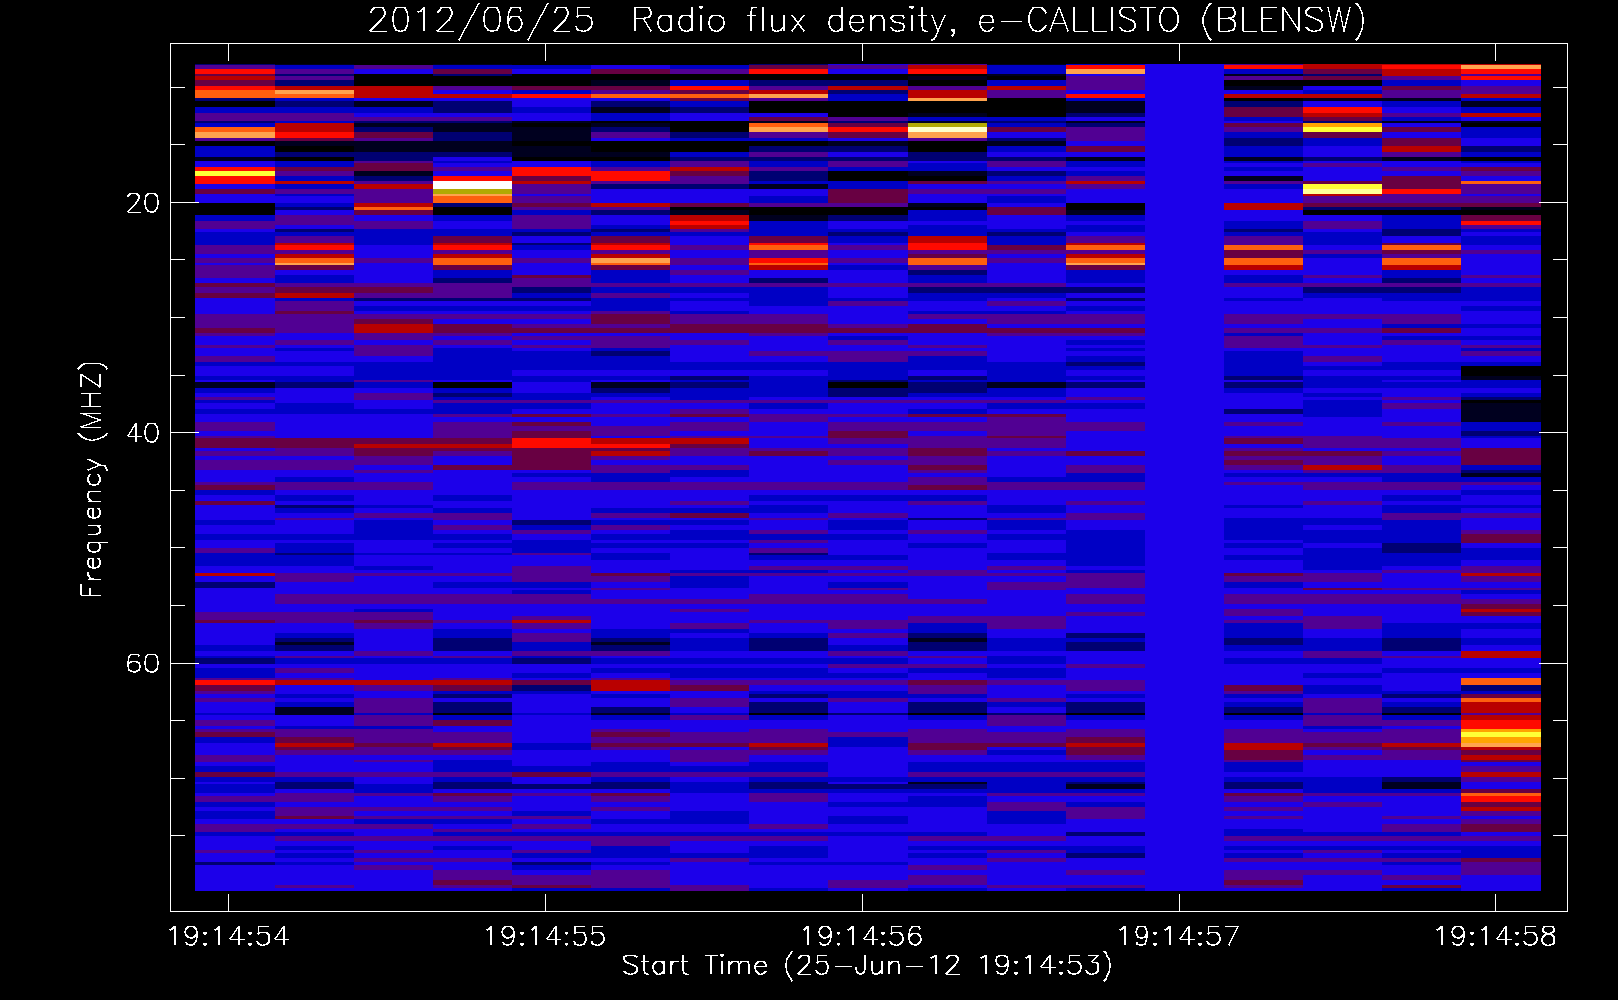Click the 20 frequency tick label
The height and width of the screenshot is (1000, 1618).
[143, 204]
